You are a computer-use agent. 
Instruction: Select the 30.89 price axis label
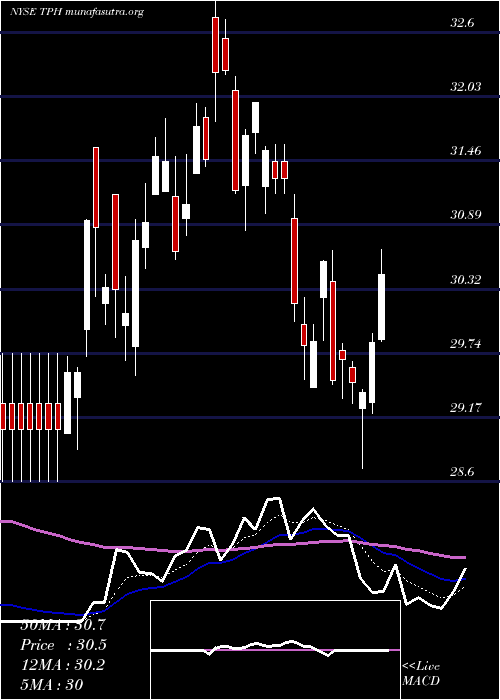(466, 215)
